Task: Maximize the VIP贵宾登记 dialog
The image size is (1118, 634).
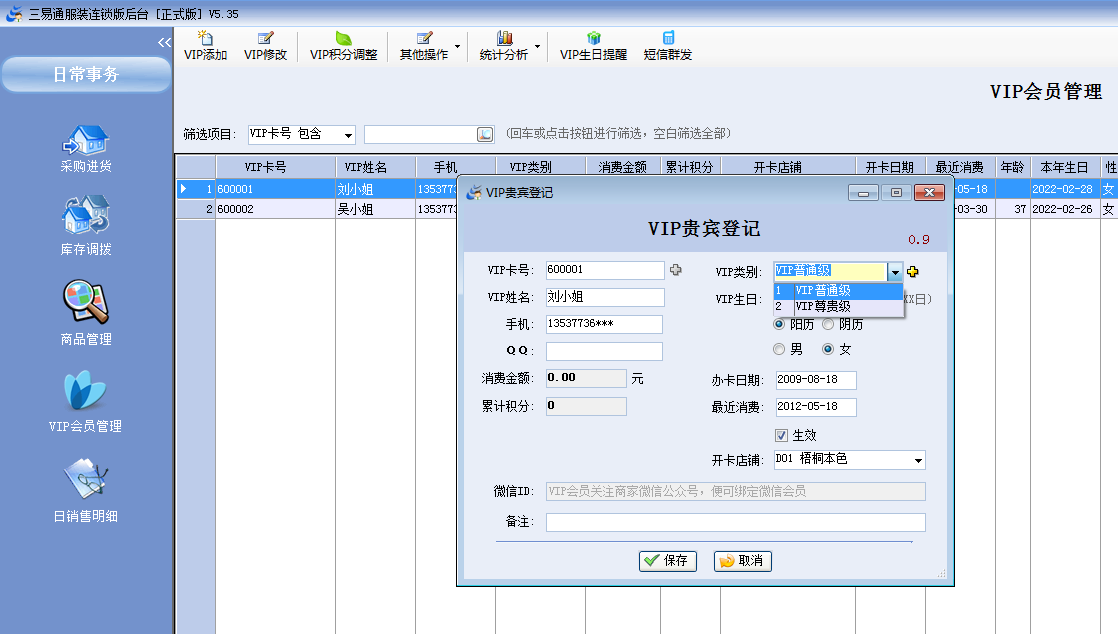Action: tap(896, 193)
